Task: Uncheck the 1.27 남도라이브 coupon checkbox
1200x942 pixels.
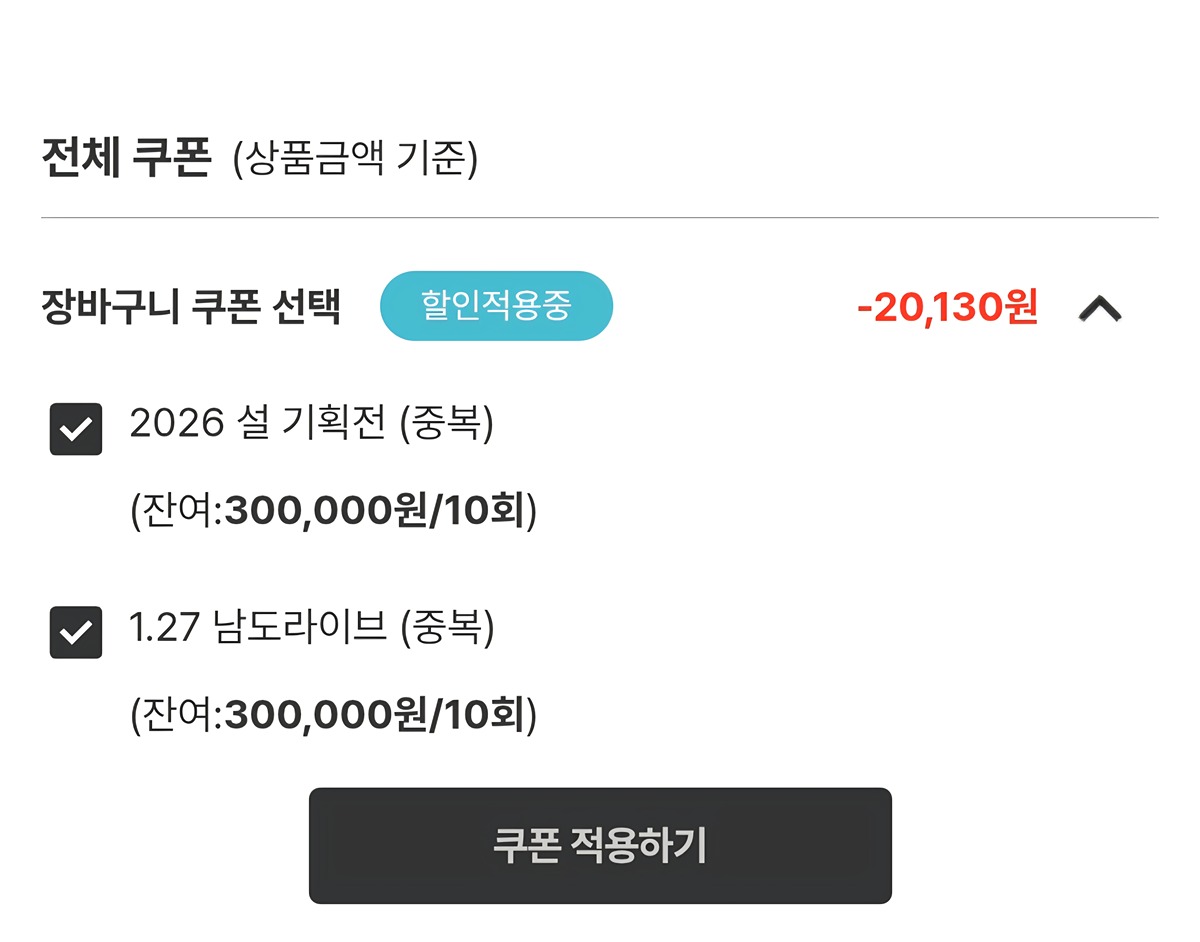Action: 76,632
